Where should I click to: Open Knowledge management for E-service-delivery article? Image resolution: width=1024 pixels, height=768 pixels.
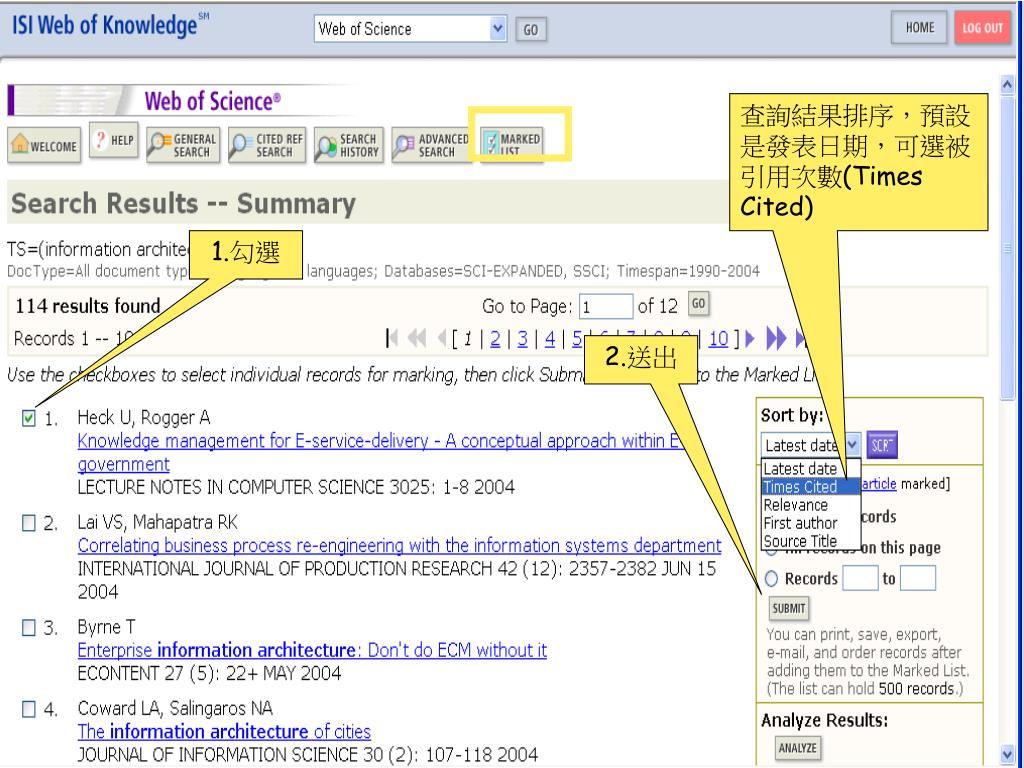click(x=379, y=453)
